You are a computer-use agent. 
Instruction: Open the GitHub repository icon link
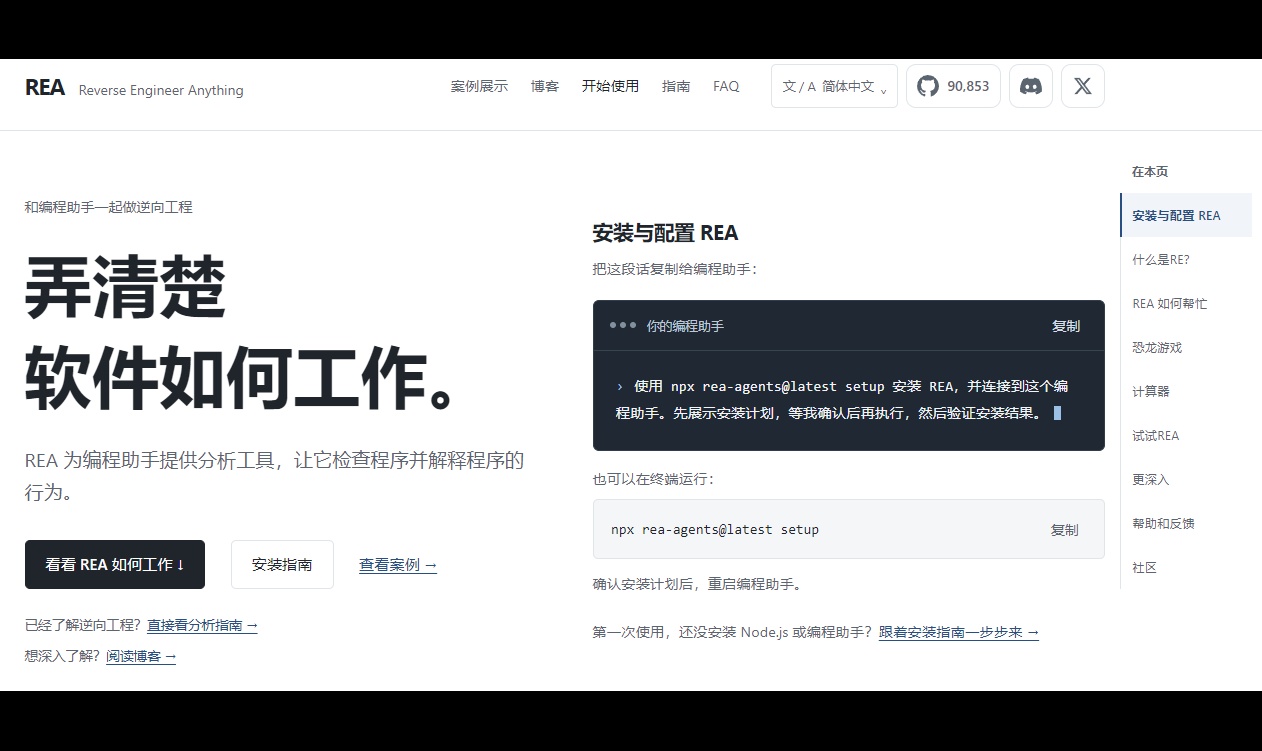click(928, 86)
